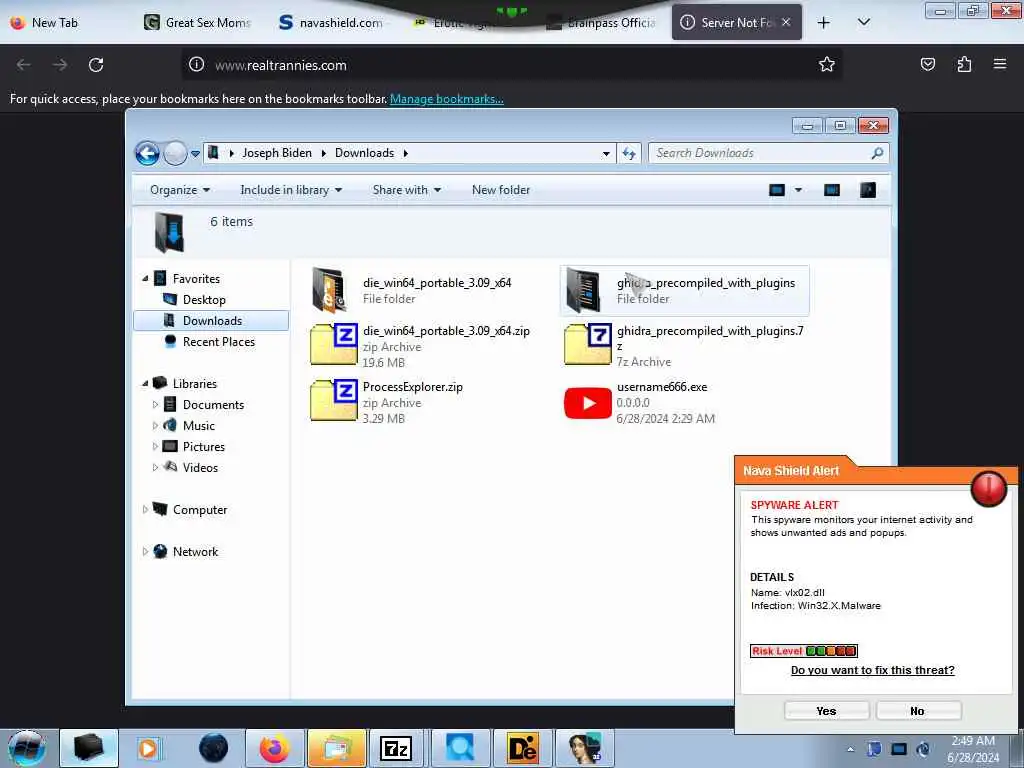Click Do you want to fix this threat link
This screenshot has height=768, width=1024.
872,670
